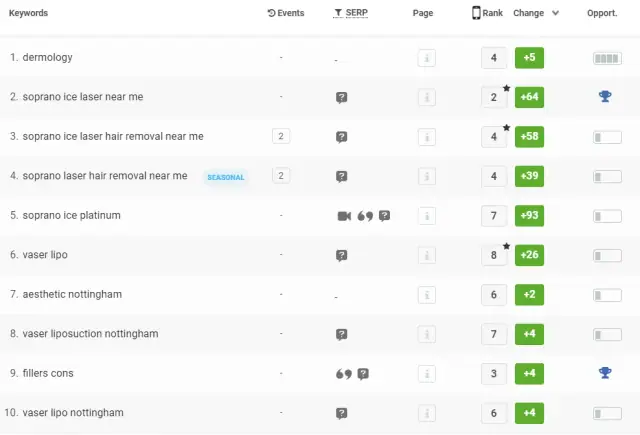This screenshot has height=435, width=640.
Task: Sort by the Keywords column header
Action: point(28,13)
